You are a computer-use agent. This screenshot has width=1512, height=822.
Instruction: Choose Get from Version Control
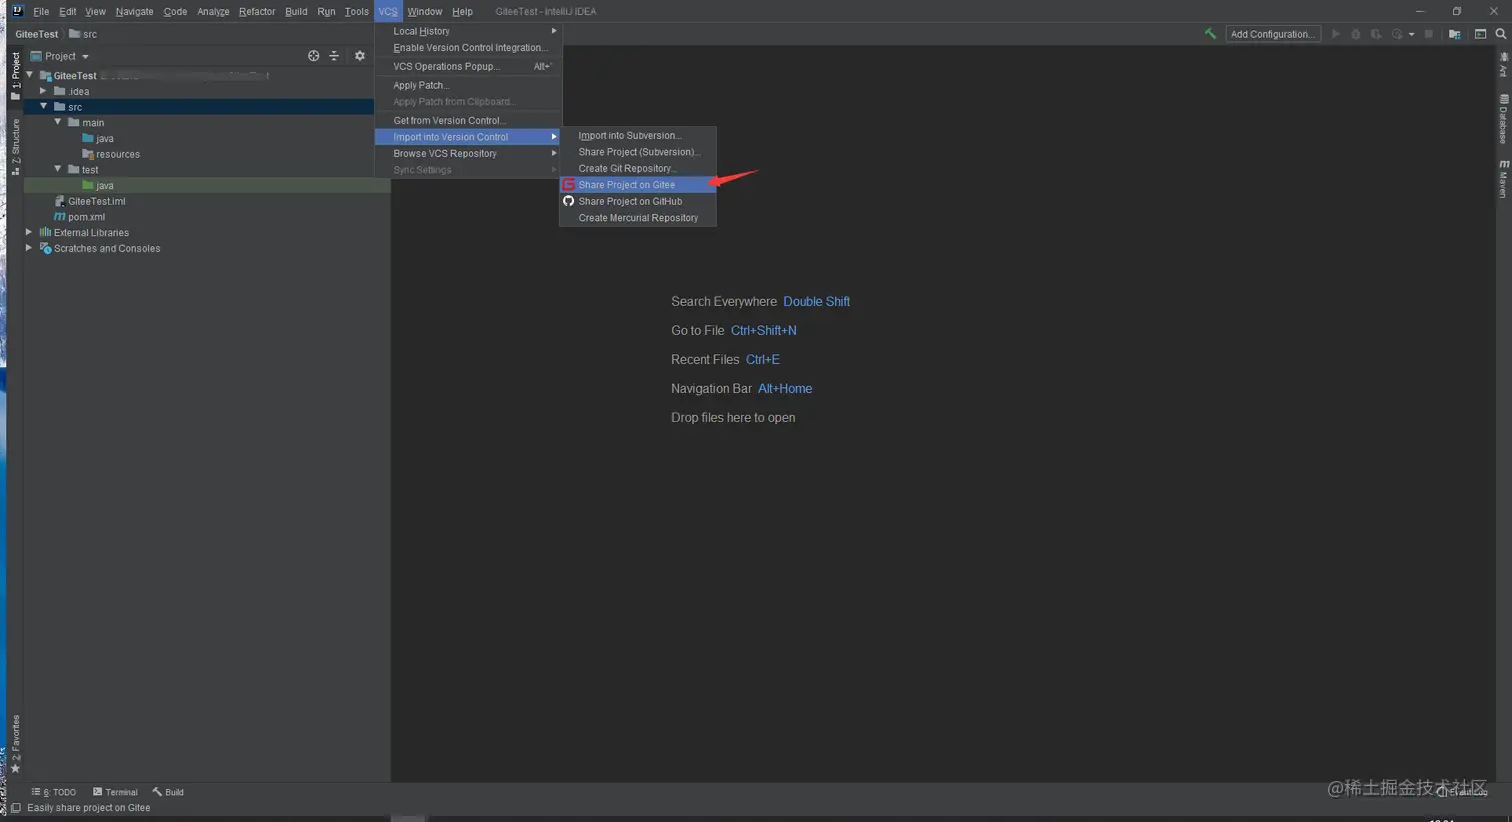click(468, 120)
